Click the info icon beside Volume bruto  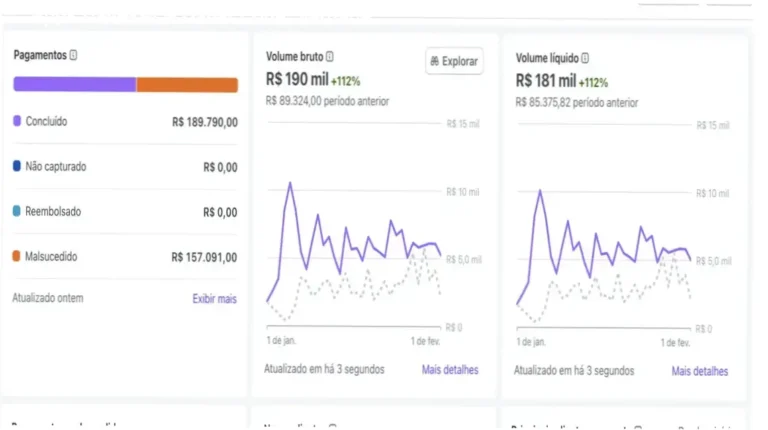click(x=330, y=56)
